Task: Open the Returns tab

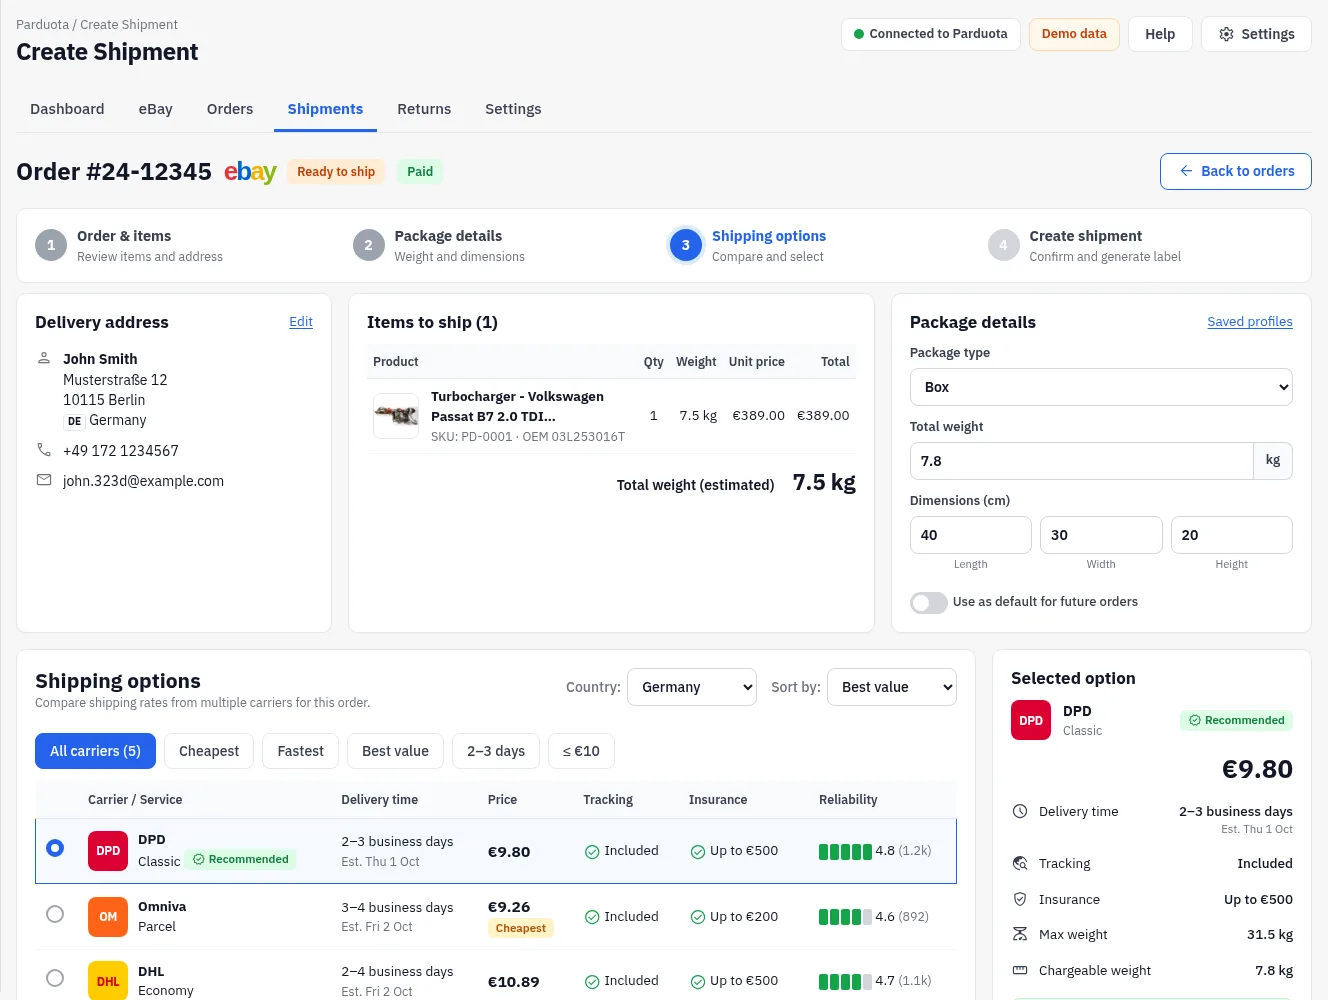Action: point(424,109)
